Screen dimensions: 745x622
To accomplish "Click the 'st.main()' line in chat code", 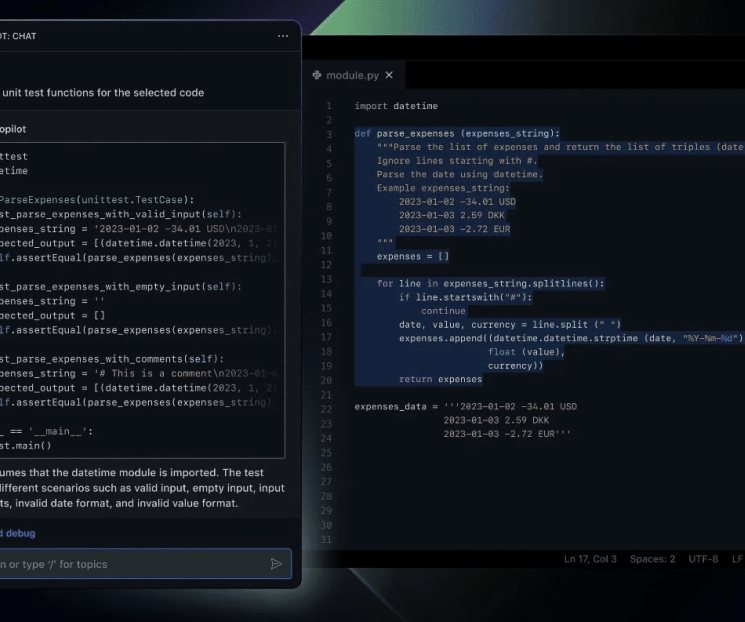I will click(x=26, y=446).
